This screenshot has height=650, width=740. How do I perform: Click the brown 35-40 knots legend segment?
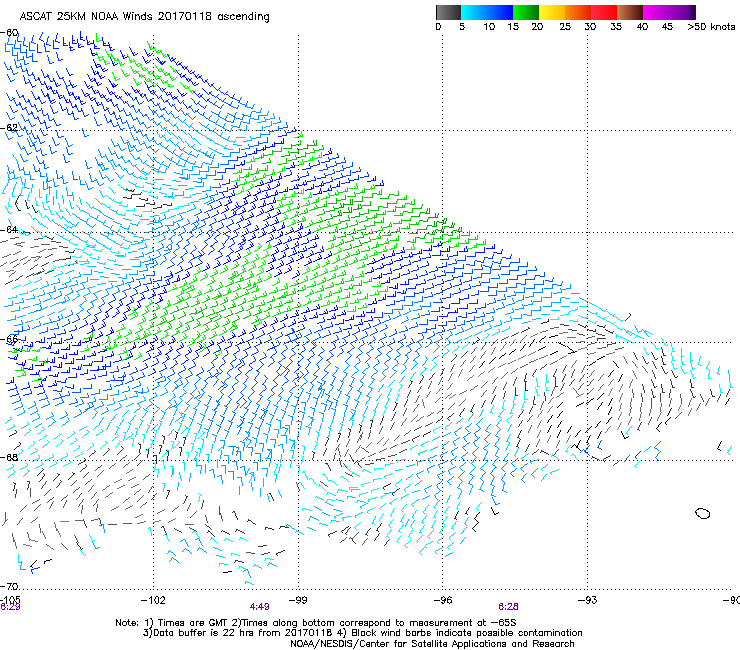(x=630, y=12)
